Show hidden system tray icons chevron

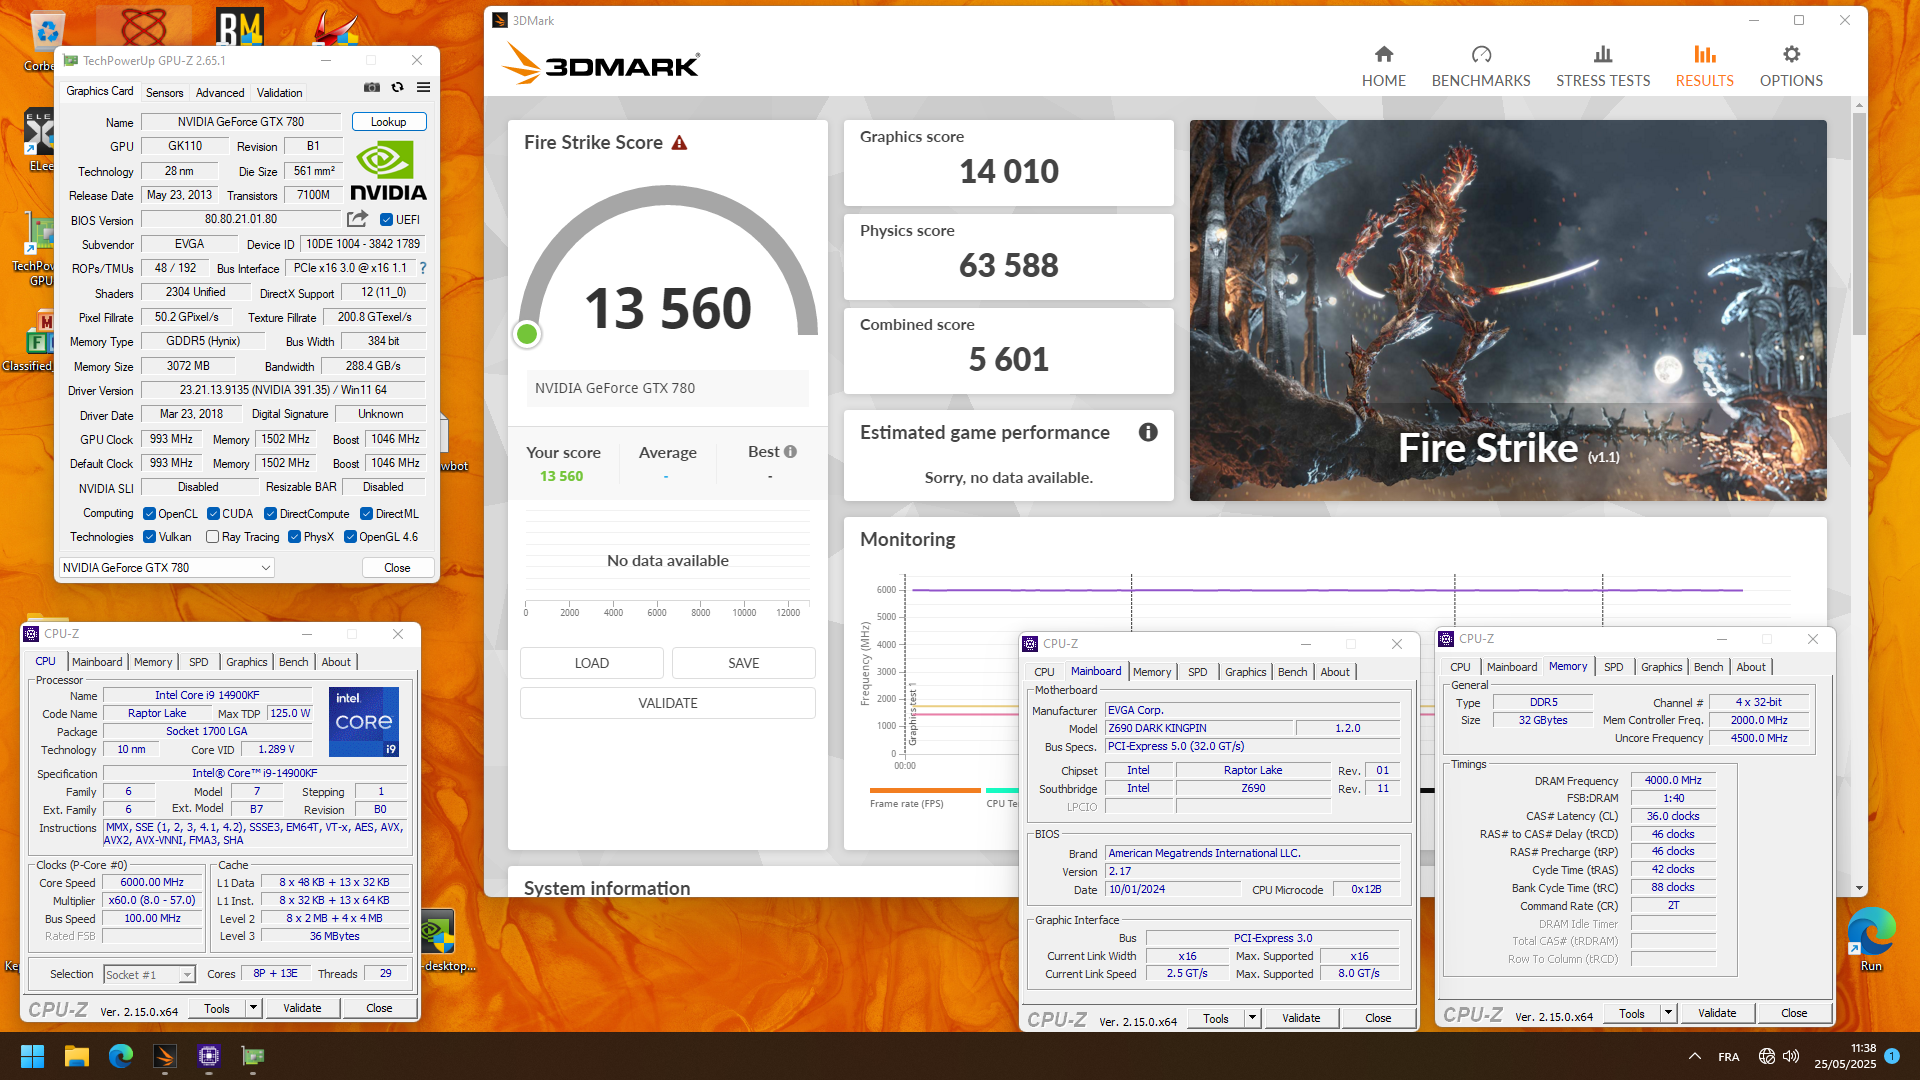click(1694, 1056)
